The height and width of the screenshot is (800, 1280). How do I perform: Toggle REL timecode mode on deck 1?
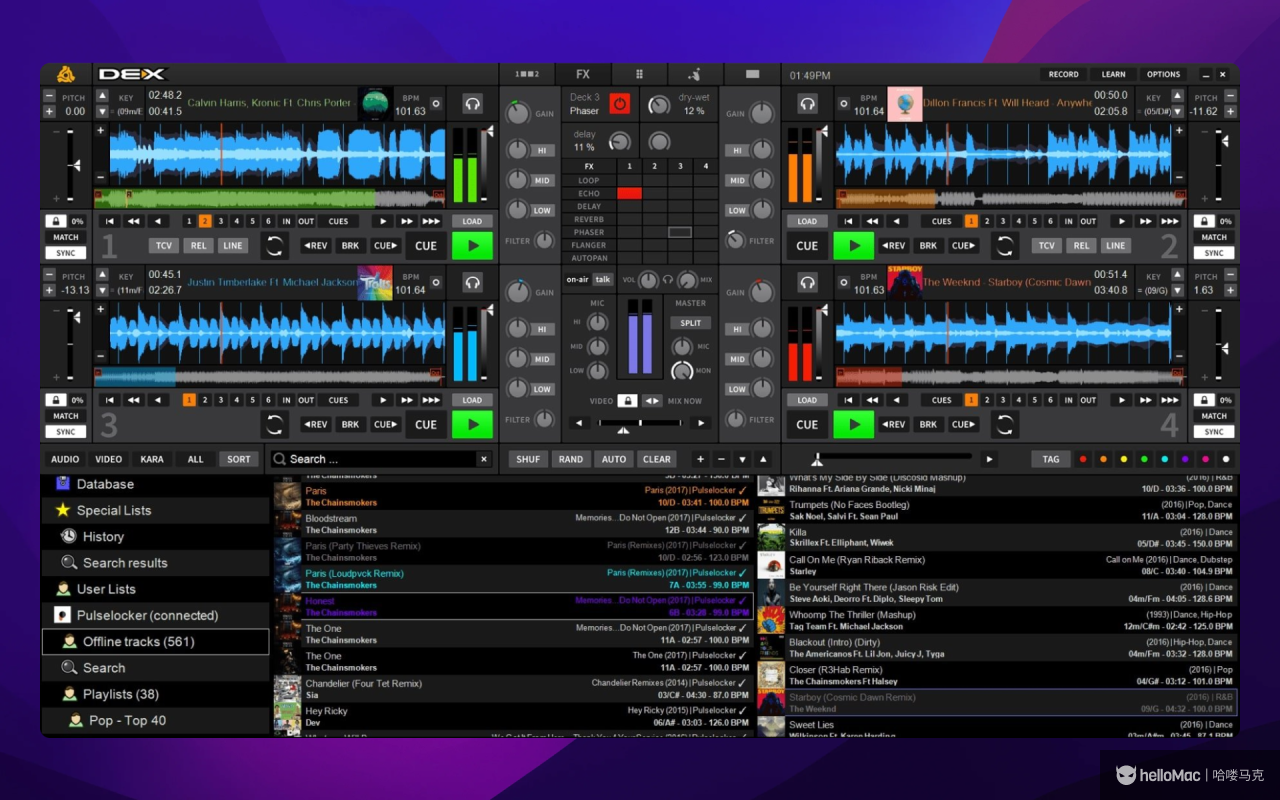coord(199,245)
